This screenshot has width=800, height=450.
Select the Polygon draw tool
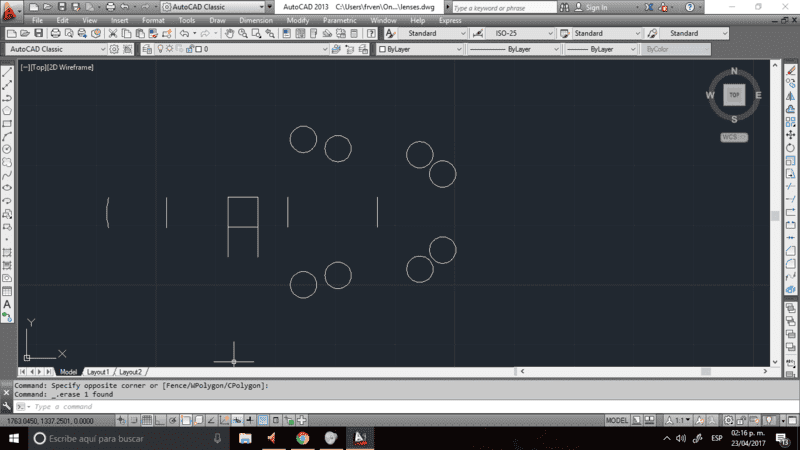pyautogui.click(x=7, y=111)
